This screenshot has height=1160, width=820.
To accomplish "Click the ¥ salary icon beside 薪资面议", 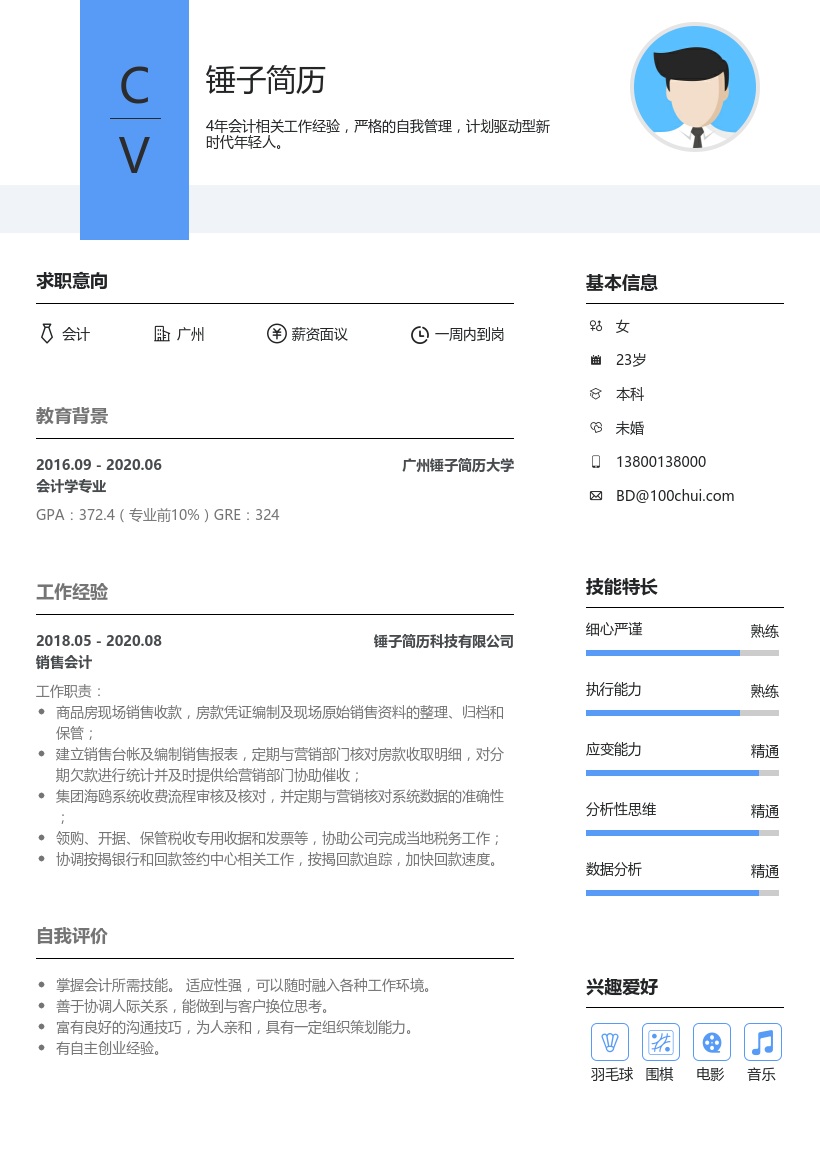I will (277, 334).
